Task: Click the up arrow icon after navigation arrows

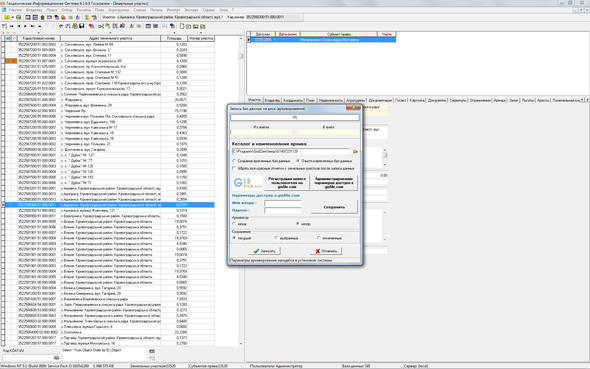Action: click(40, 26)
